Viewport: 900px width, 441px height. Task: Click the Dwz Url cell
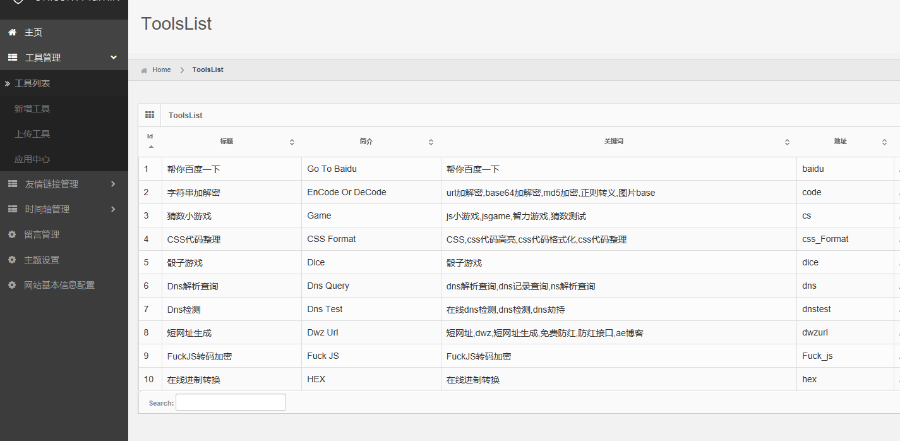click(371, 333)
